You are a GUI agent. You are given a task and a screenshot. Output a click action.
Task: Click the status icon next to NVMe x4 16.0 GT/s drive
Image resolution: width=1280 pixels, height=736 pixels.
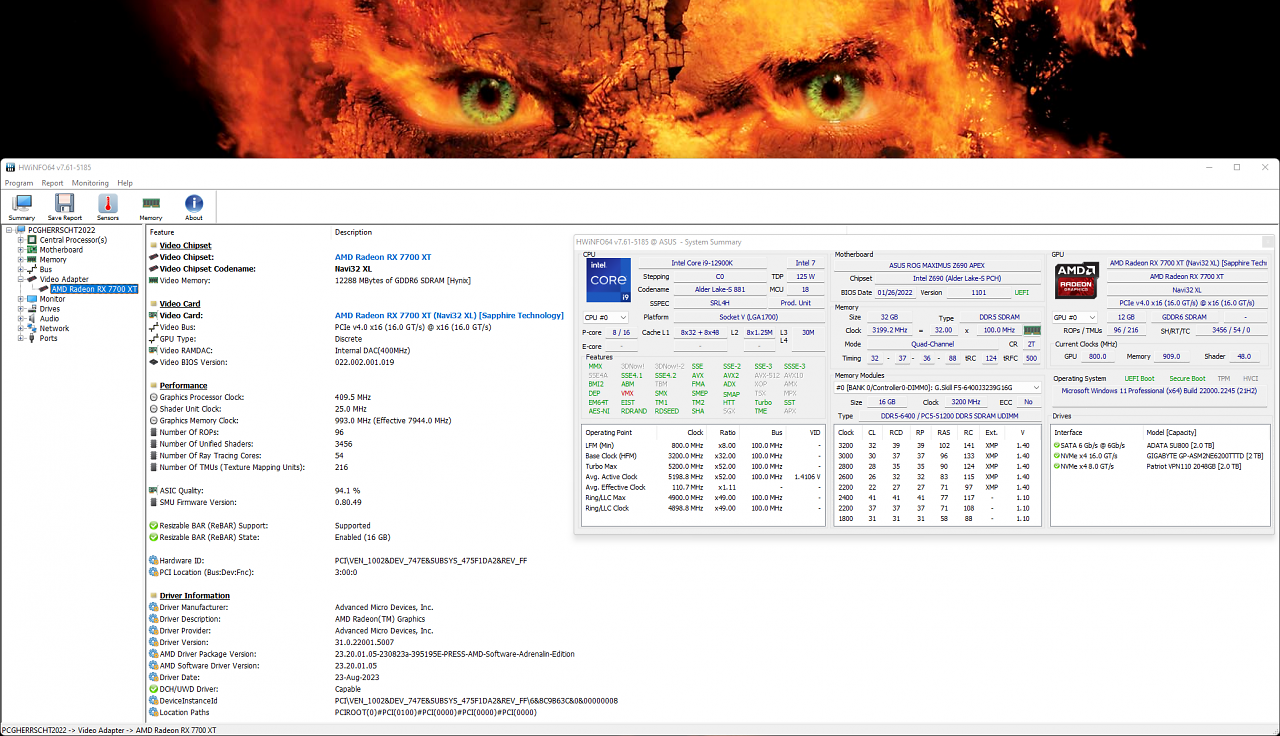coord(1057,456)
